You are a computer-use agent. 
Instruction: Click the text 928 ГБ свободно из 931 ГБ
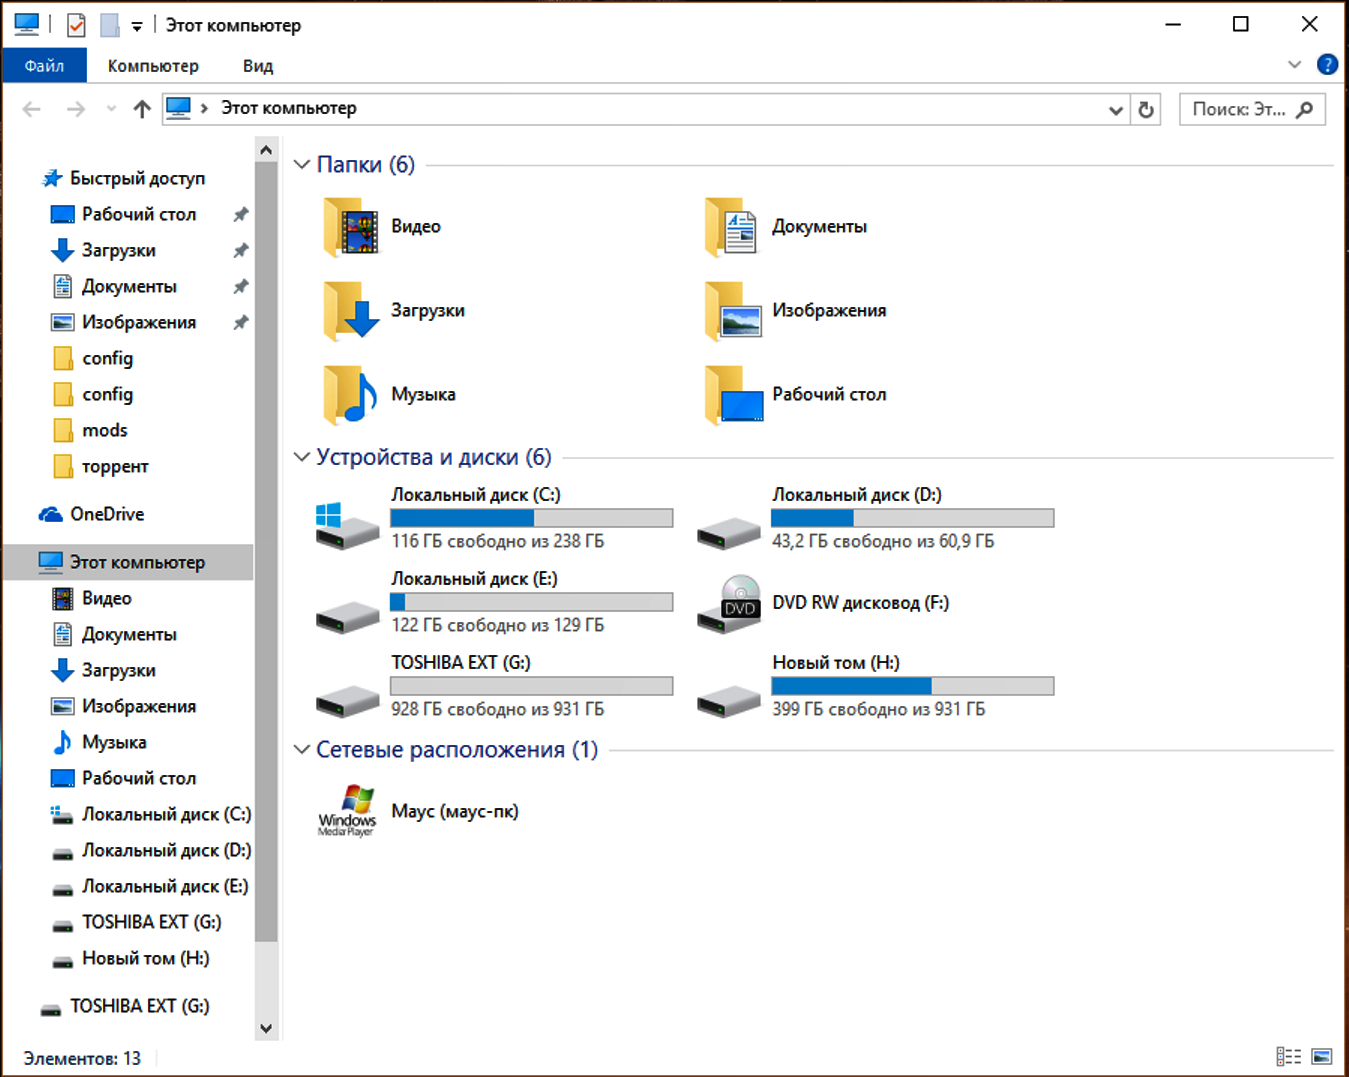497,709
